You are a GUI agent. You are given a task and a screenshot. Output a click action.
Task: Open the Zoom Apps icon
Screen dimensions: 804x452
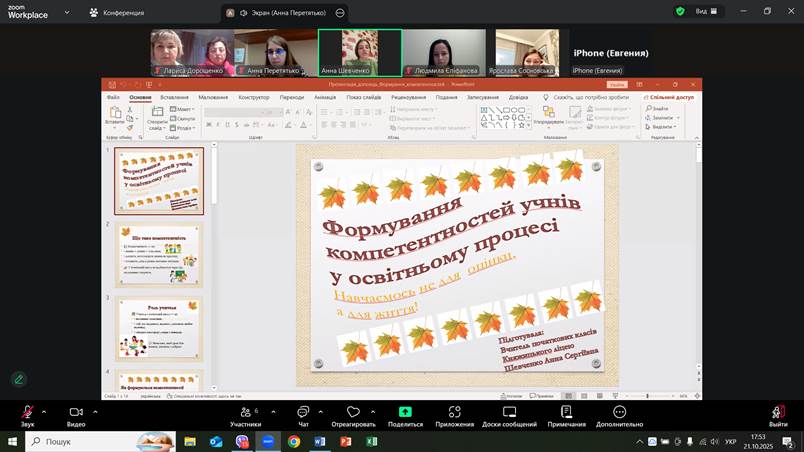pos(454,412)
